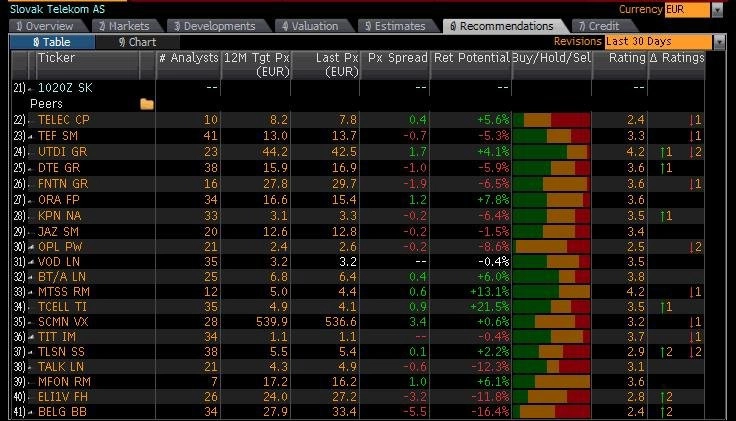Select the Table view button
Image resolution: width=736 pixels, height=421 pixels.
[52, 42]
